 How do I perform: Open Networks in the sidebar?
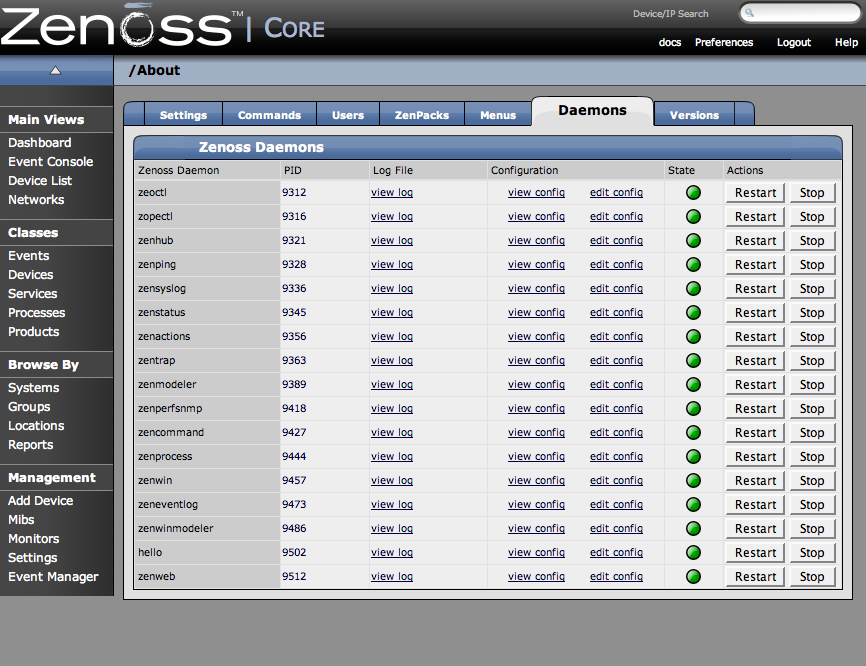36,200
